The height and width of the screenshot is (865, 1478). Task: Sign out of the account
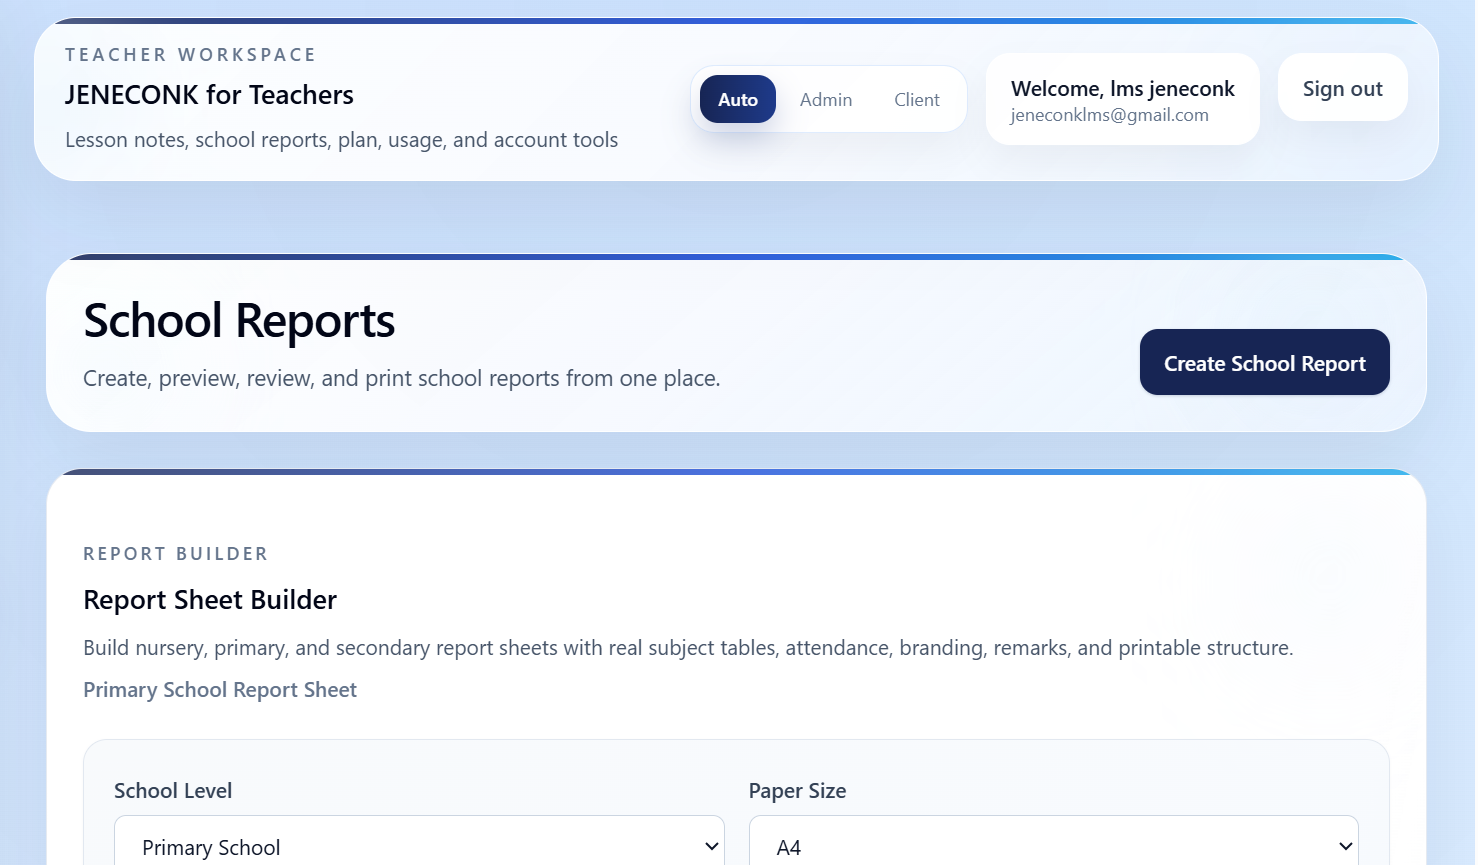(1343, 88)
